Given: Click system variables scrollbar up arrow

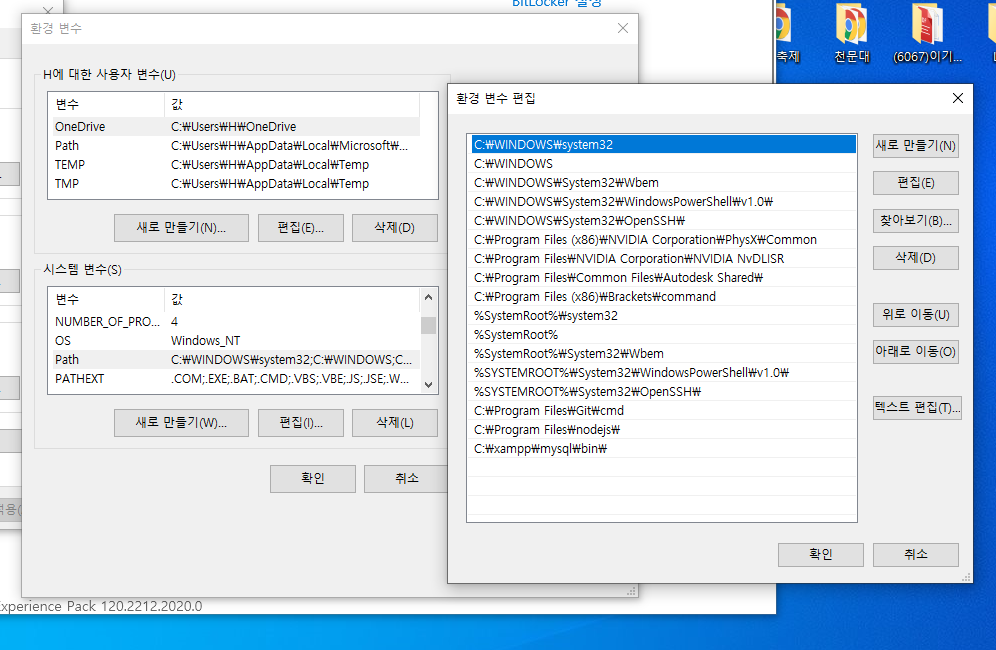Looking at the screenshot, I should (428, 297).
